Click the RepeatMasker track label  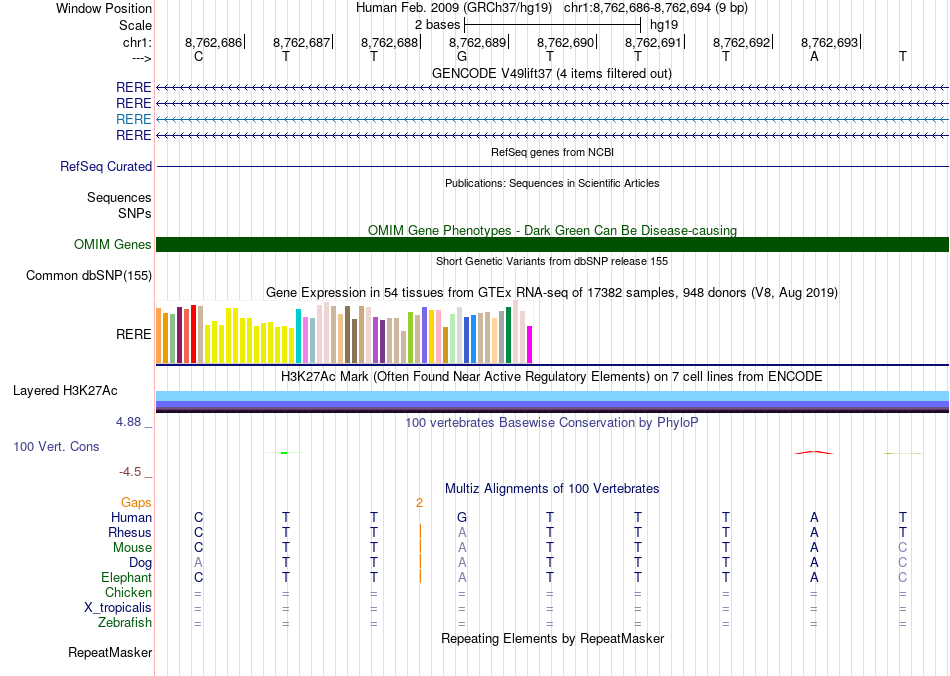pyautogui.click(x=110, y=653)
